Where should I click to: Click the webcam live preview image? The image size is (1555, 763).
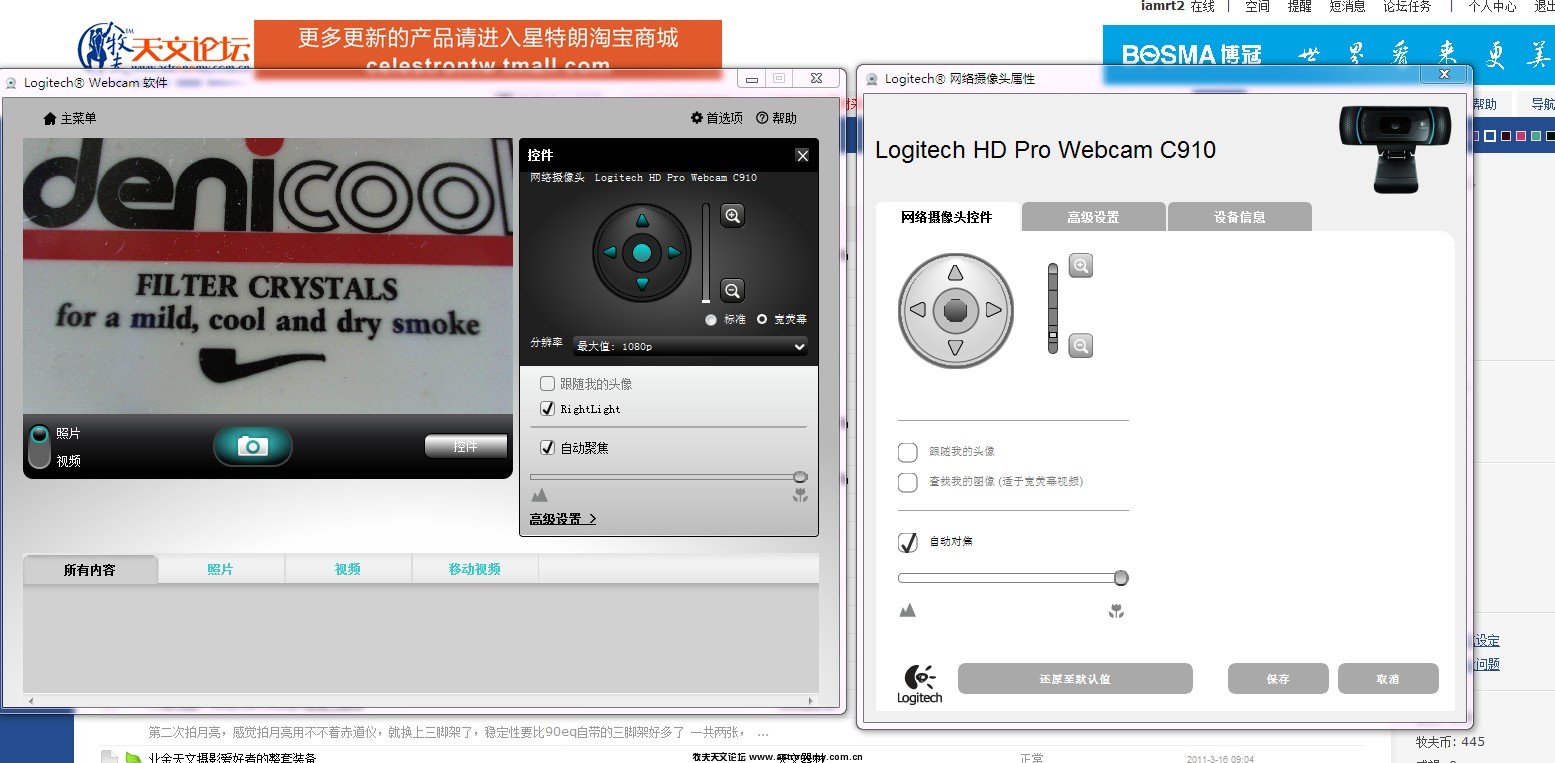pos(268,276)
